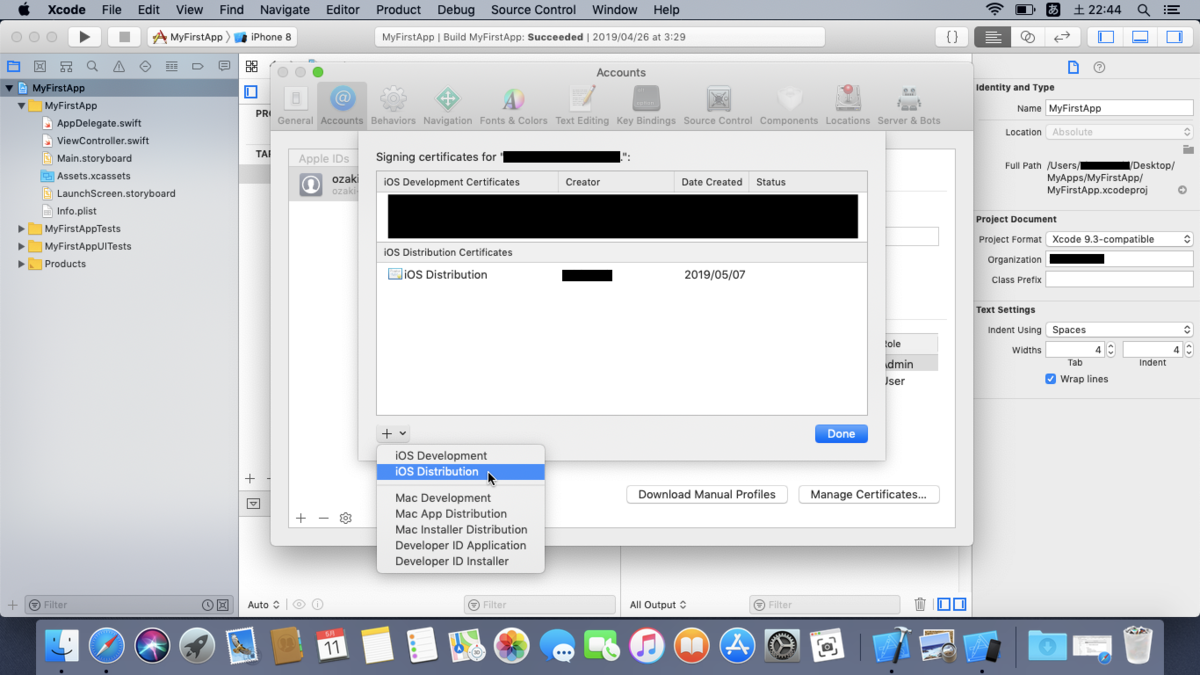Open Source Control preferences tab

click(x=718, y=105)
